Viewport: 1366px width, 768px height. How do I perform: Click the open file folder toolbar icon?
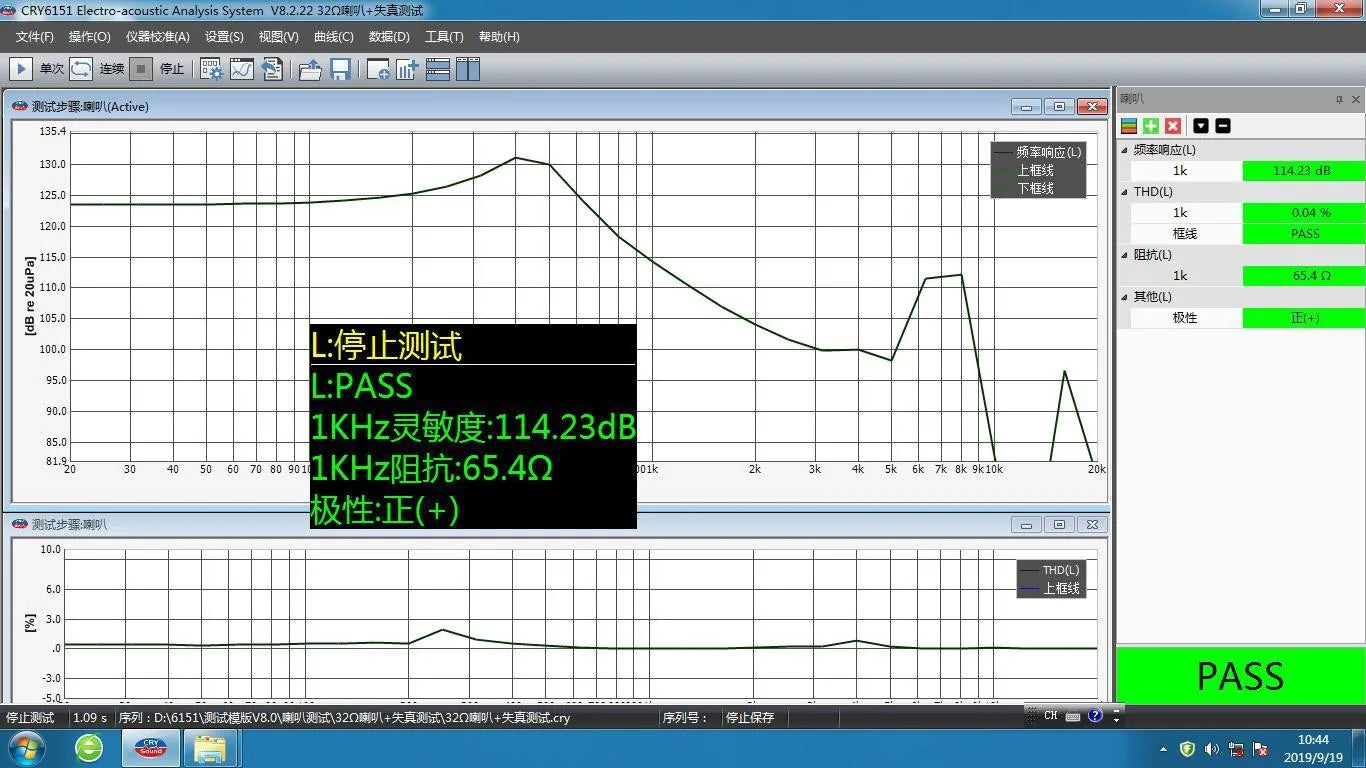tap(310, 69)
